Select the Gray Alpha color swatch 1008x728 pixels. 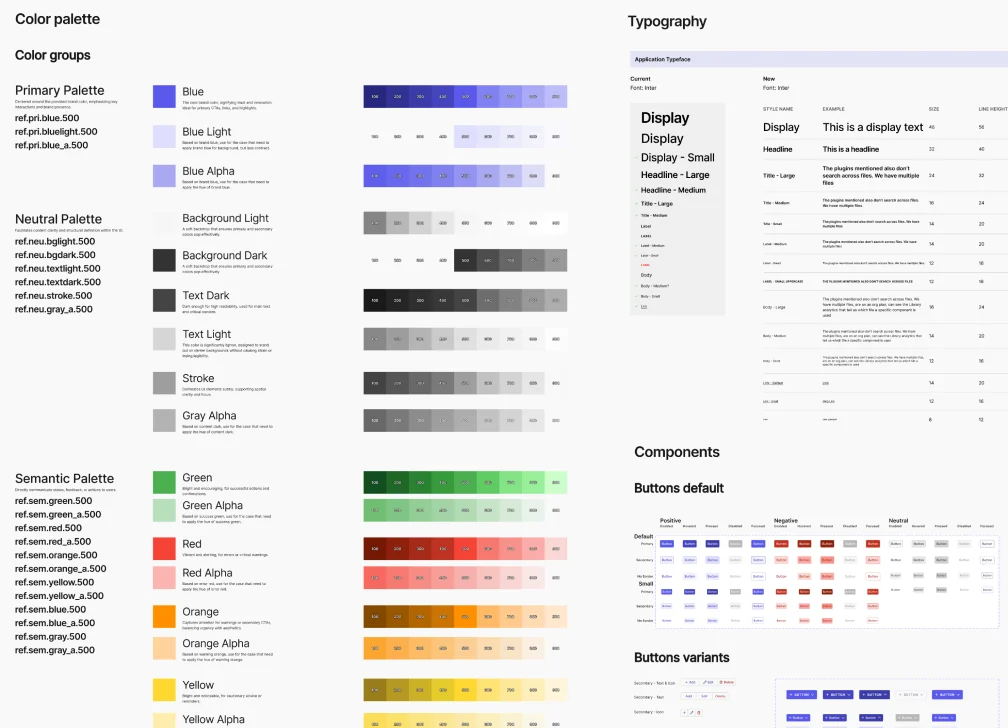[164, 420]
